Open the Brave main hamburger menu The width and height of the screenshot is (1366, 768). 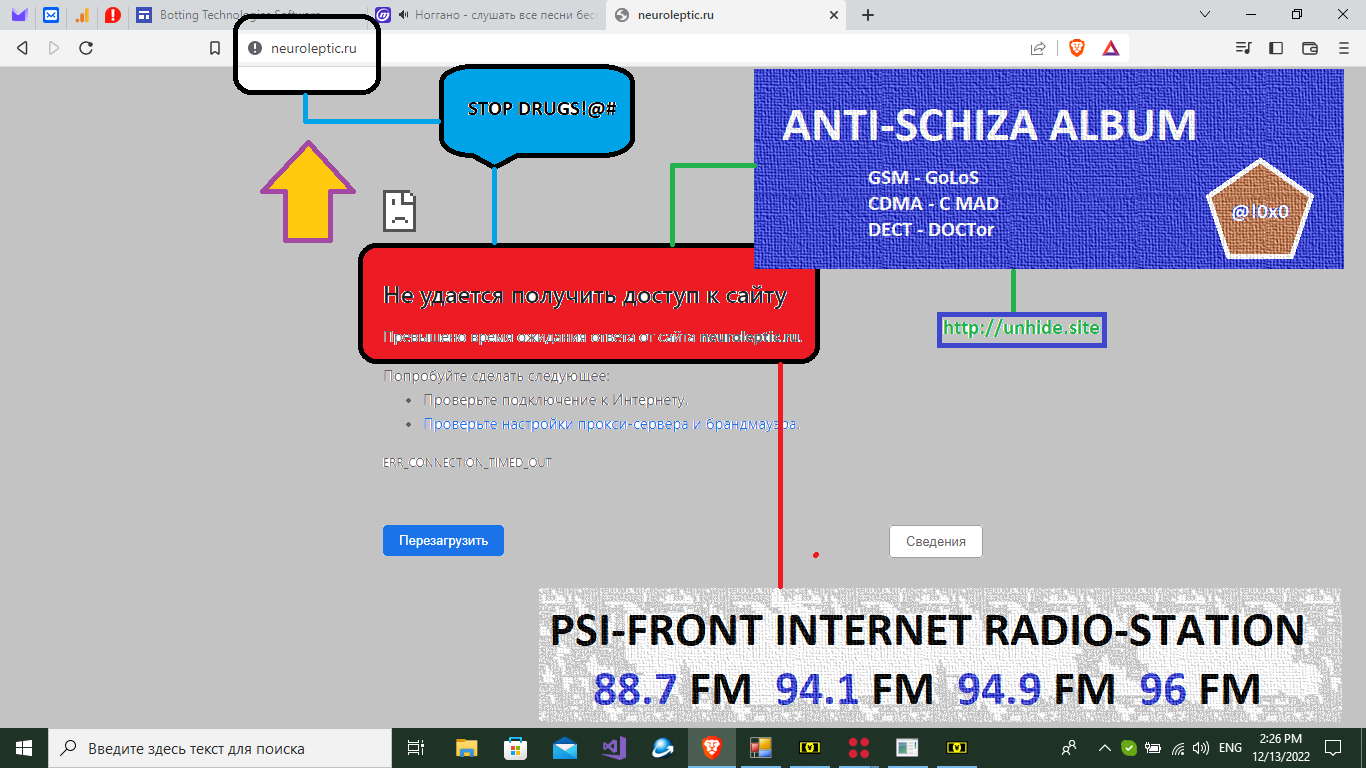click(1343, 47)
